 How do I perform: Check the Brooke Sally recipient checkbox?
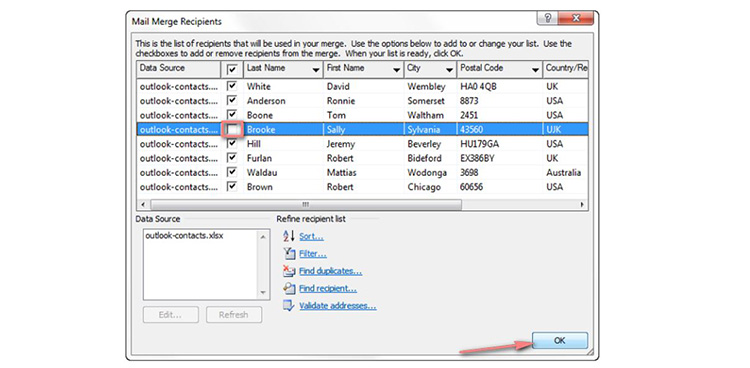click(x=232, y=130)
